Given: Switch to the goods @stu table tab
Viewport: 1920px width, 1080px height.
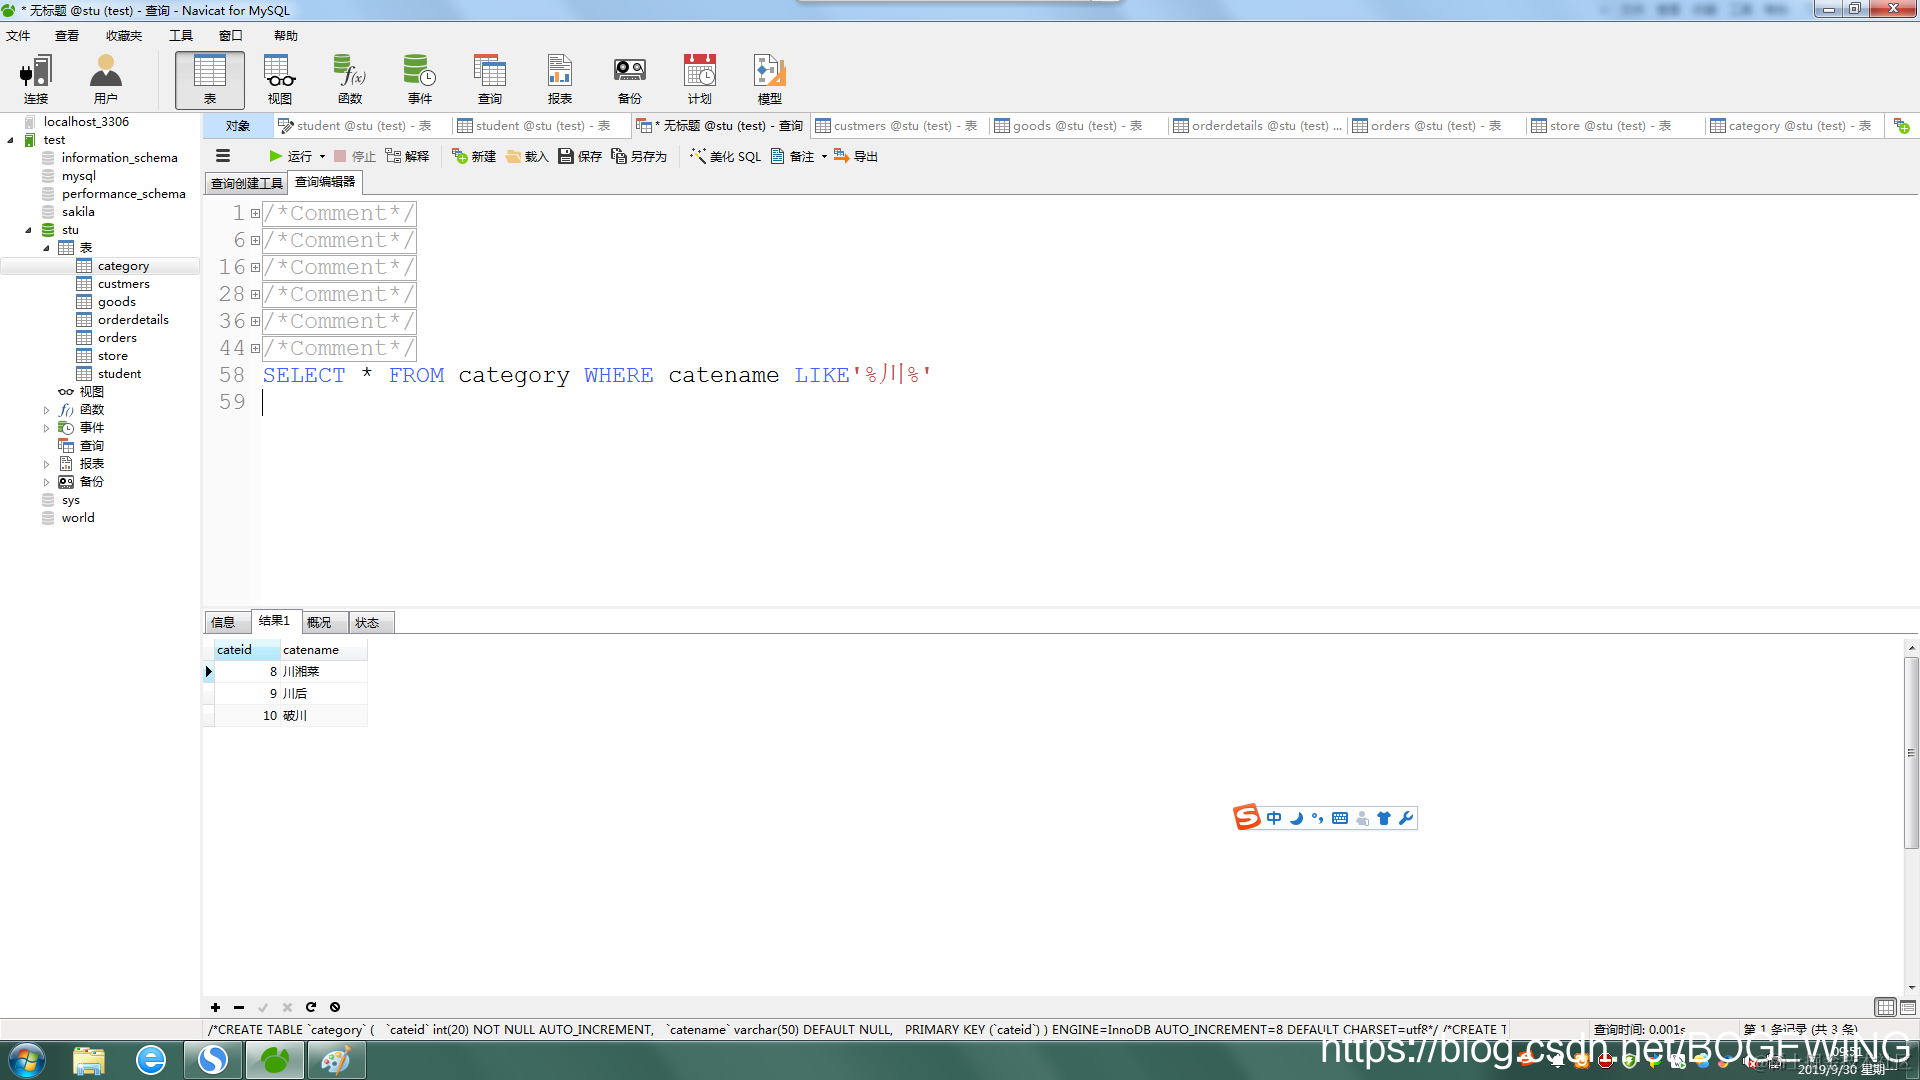Looking at the screenshot, I should pyautogui.click(x=1067, y=126).
